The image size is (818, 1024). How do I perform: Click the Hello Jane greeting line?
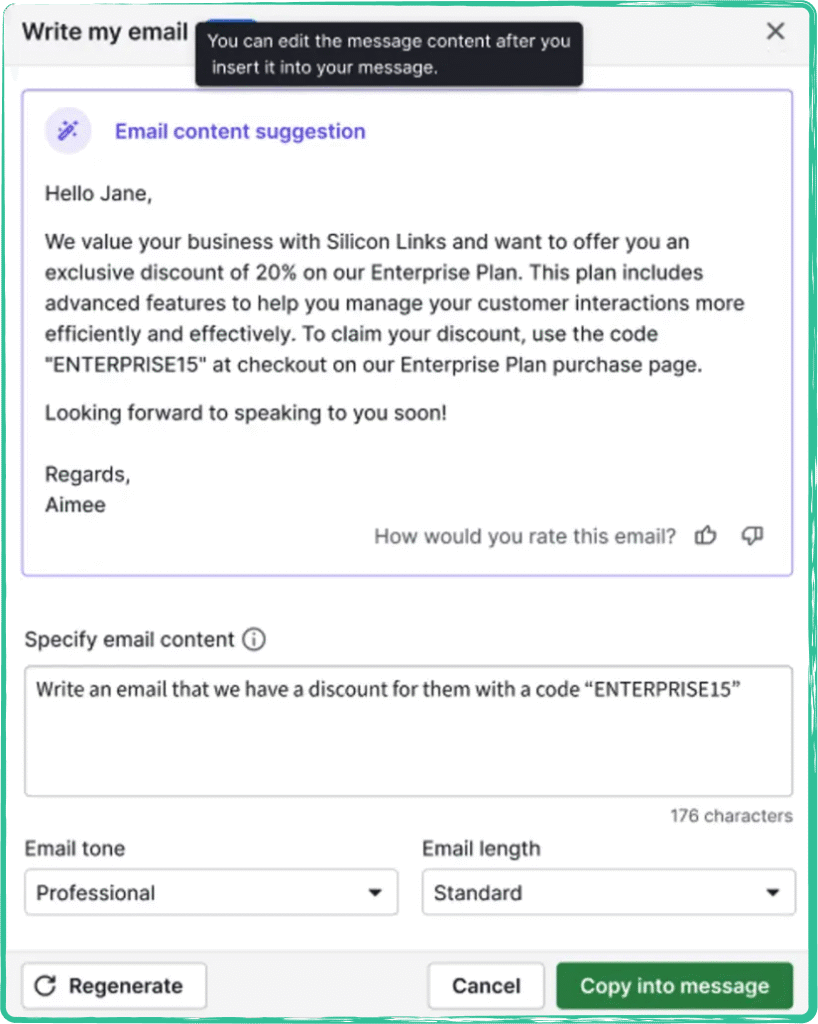[98, 194]
